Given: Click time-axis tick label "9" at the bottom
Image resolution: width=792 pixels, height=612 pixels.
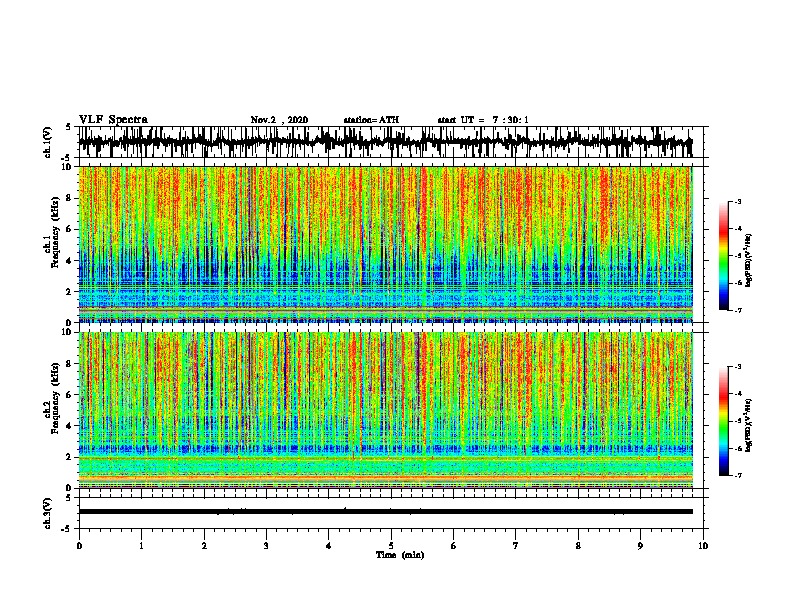Looking at the screenshot, I should pyautogui.click(x=640, y=545).
